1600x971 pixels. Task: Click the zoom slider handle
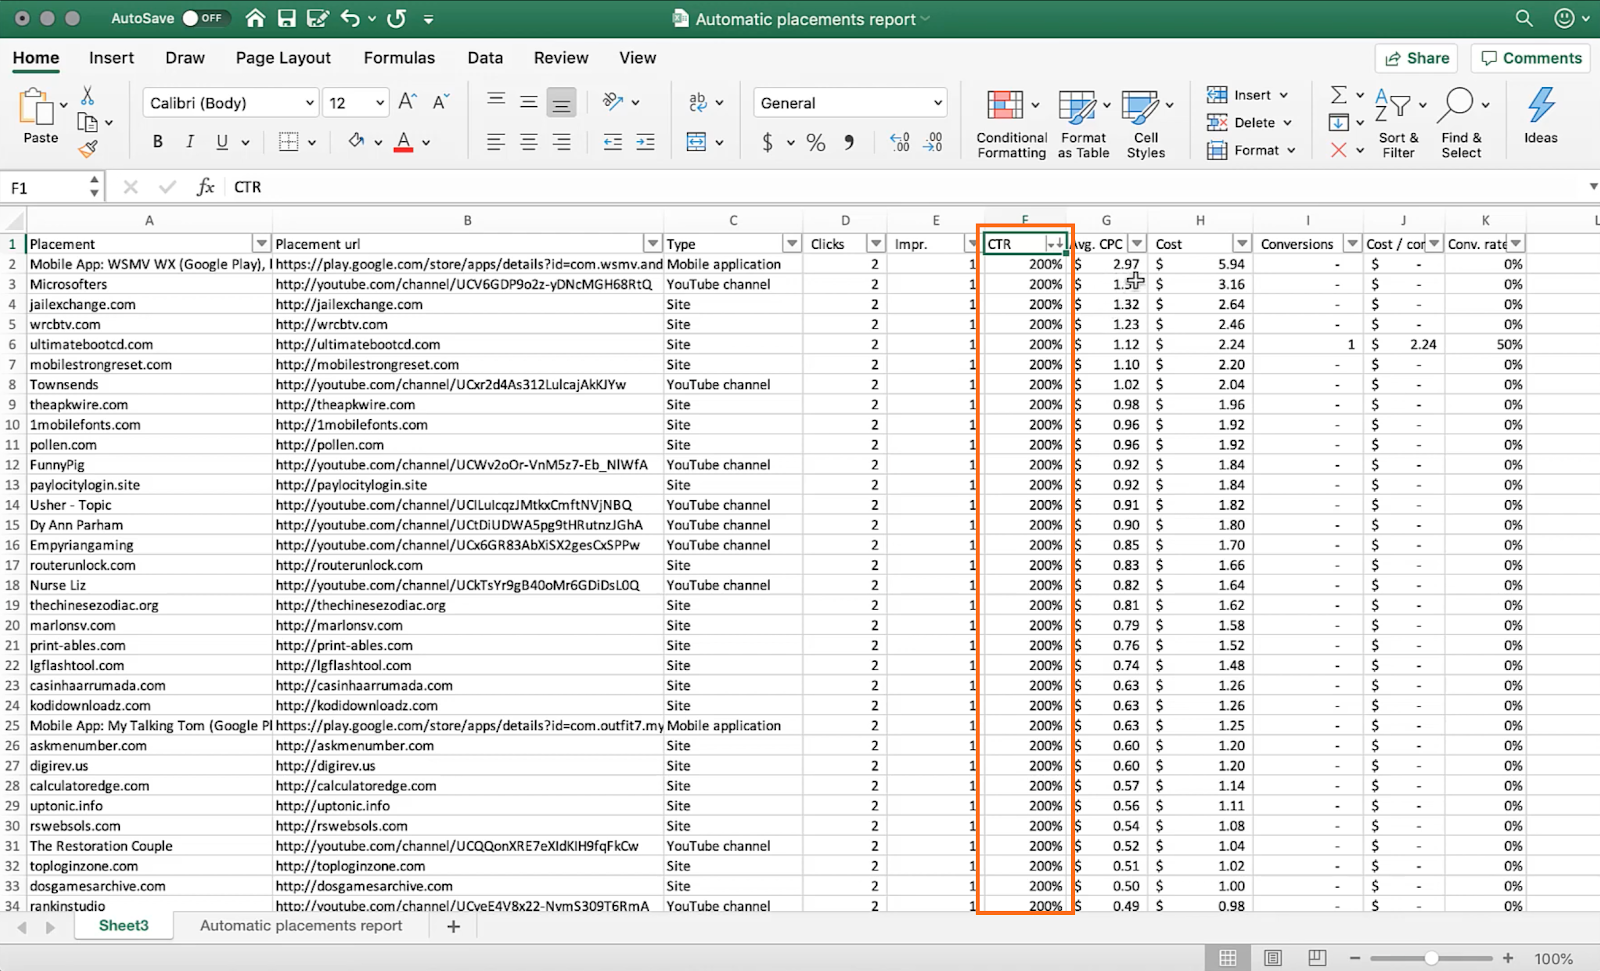pyautogui.click(x=1431, y=958)
